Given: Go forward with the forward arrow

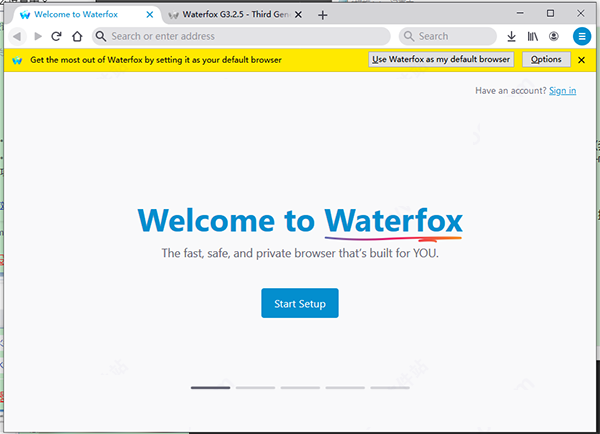Looking at the screenshot, I should pos(38,36).
